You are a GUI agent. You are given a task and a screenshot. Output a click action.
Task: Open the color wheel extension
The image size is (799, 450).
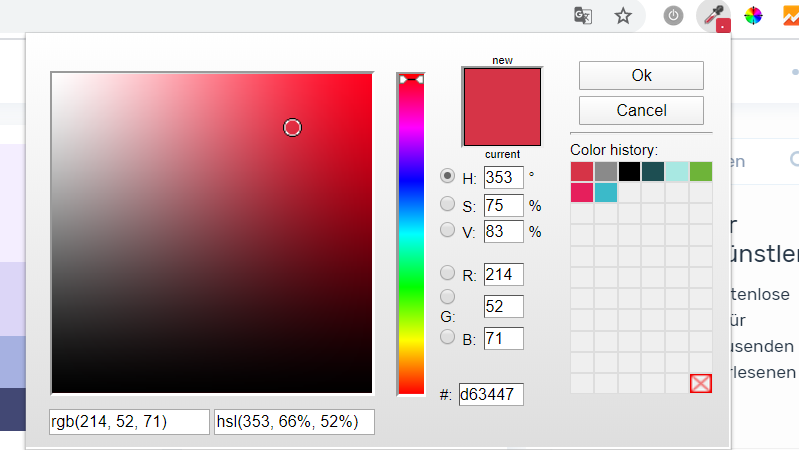pos(753,15)
